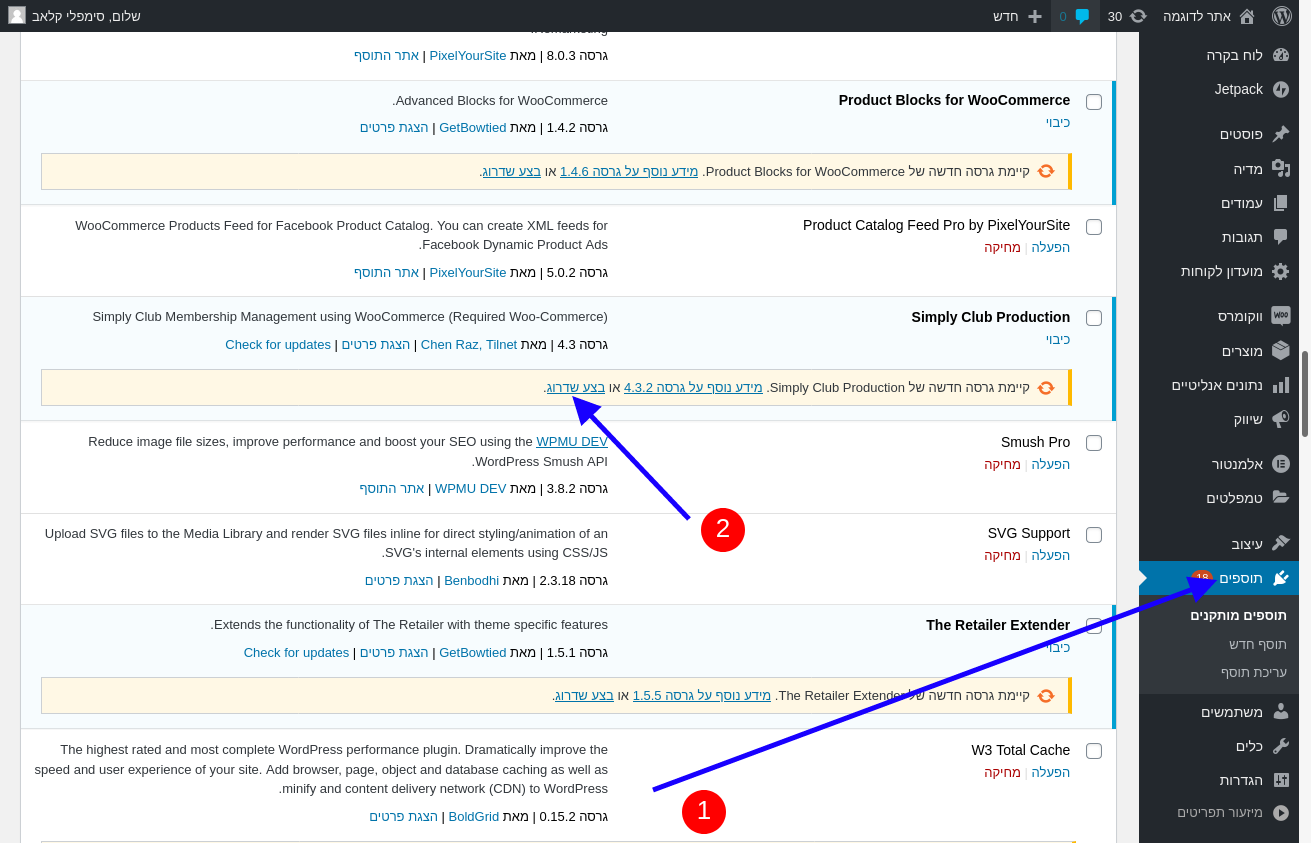The height and width of the screenshot is (843, 1311).
Task: Open the Plugin File Editor submenu item
Action: coord(1253,672)
